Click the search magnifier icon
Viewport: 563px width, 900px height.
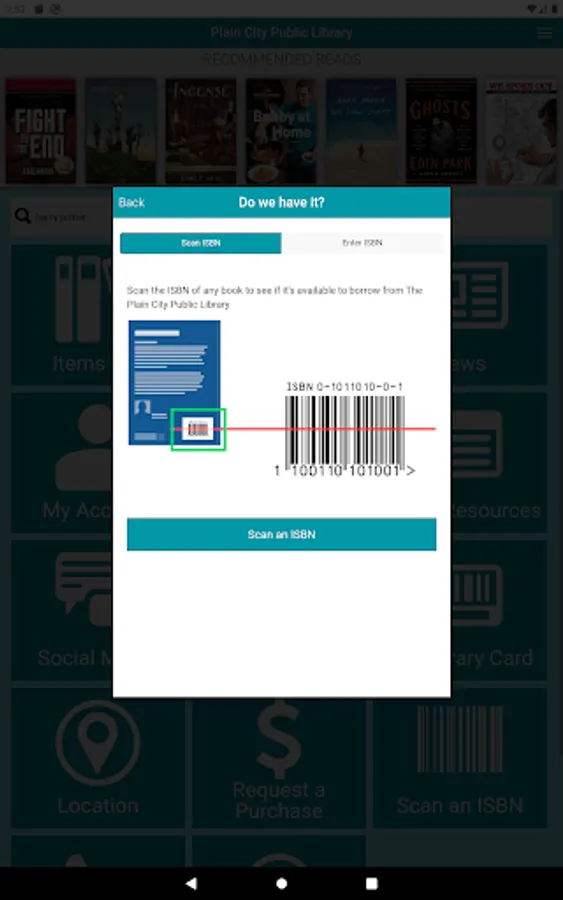pos(22,216)
